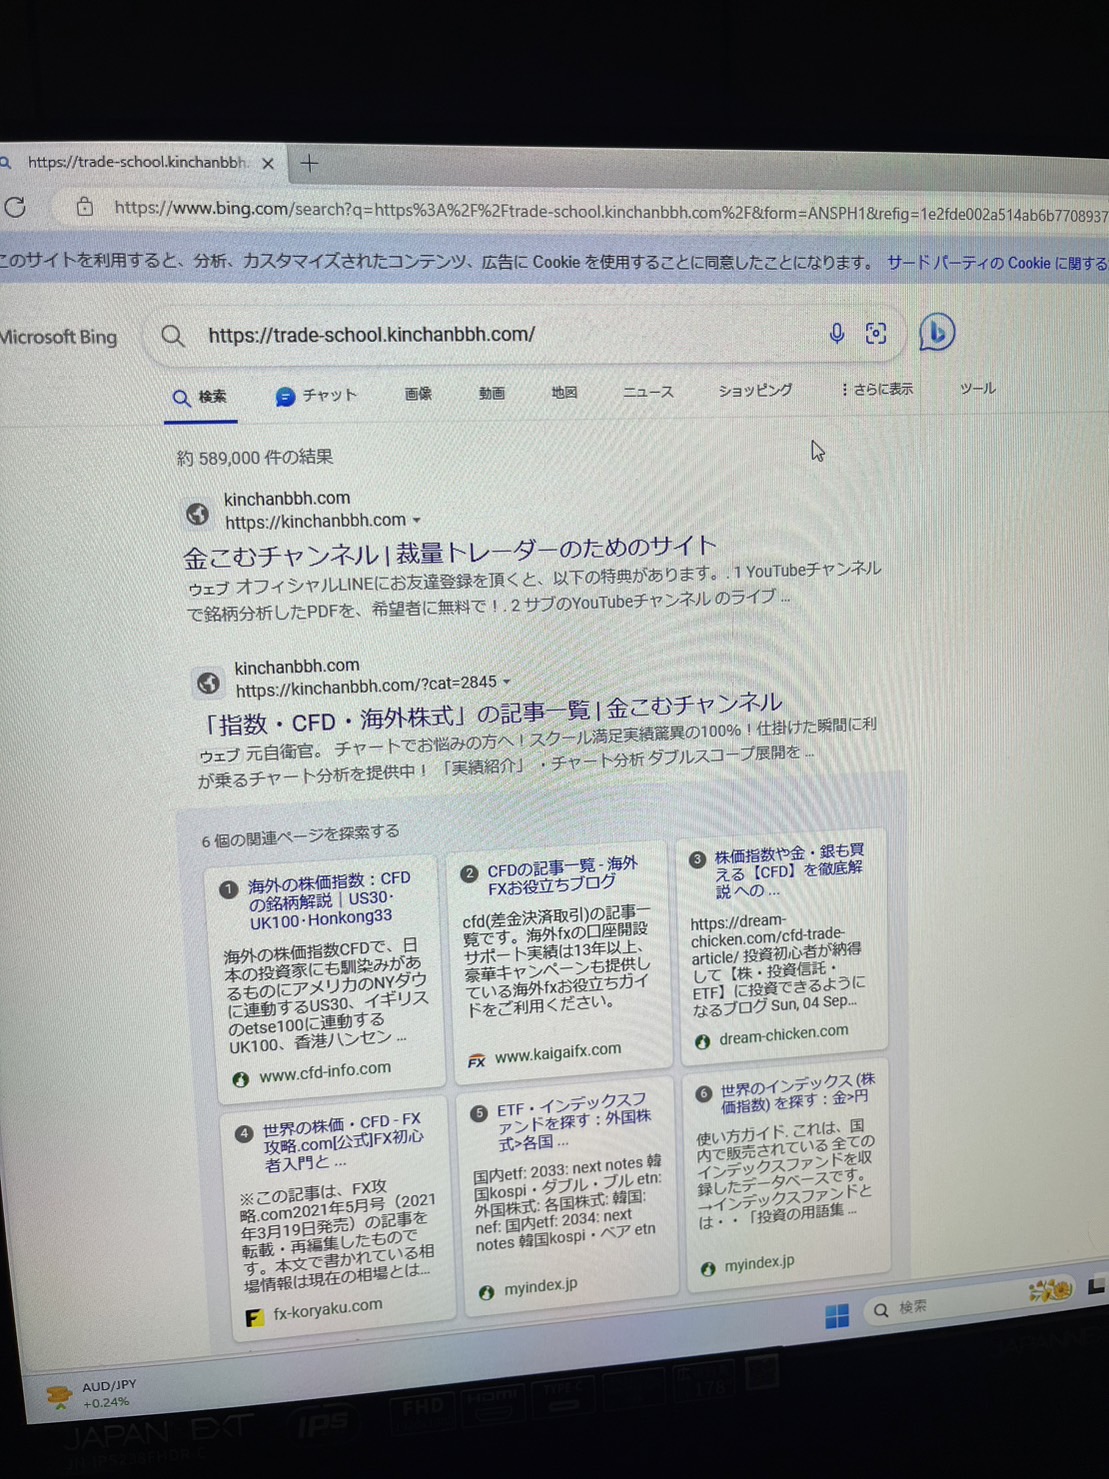Click the fx-koryaku.com site name
The height and width of the screenshot is (1479, 1109).
(x=327, y=1309)
